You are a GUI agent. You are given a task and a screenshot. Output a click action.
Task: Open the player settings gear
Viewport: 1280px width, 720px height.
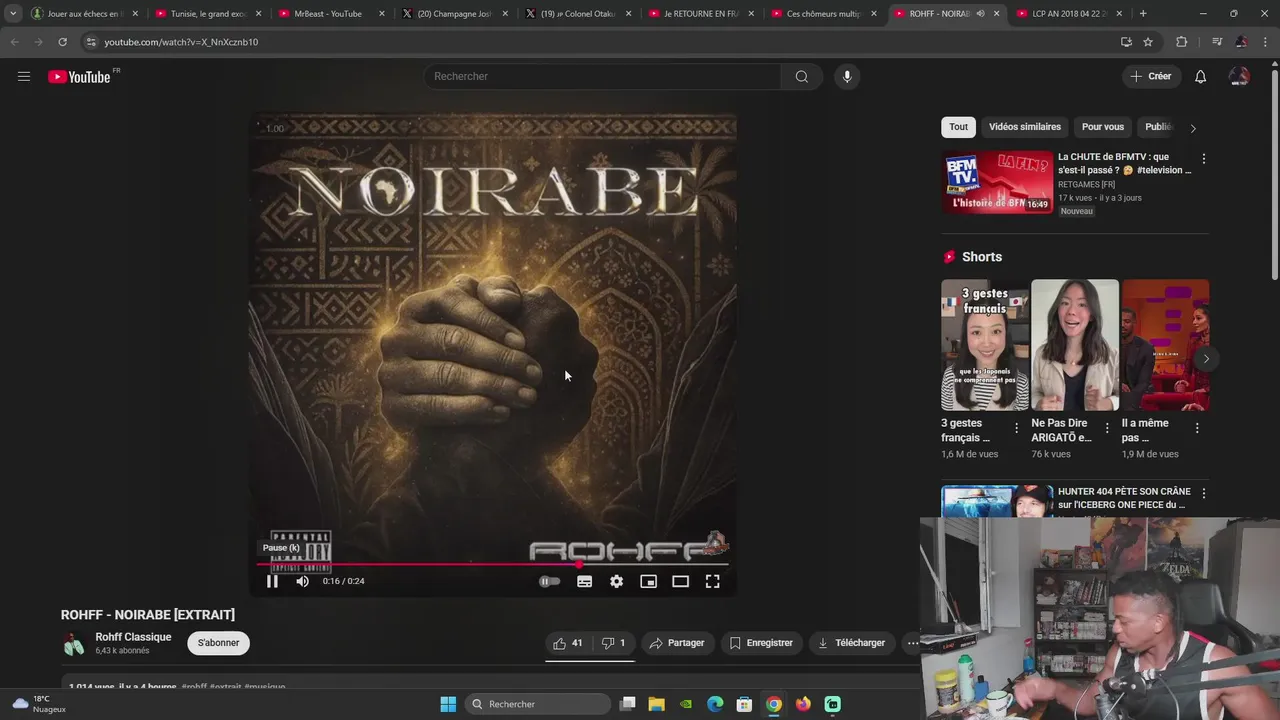617,581
